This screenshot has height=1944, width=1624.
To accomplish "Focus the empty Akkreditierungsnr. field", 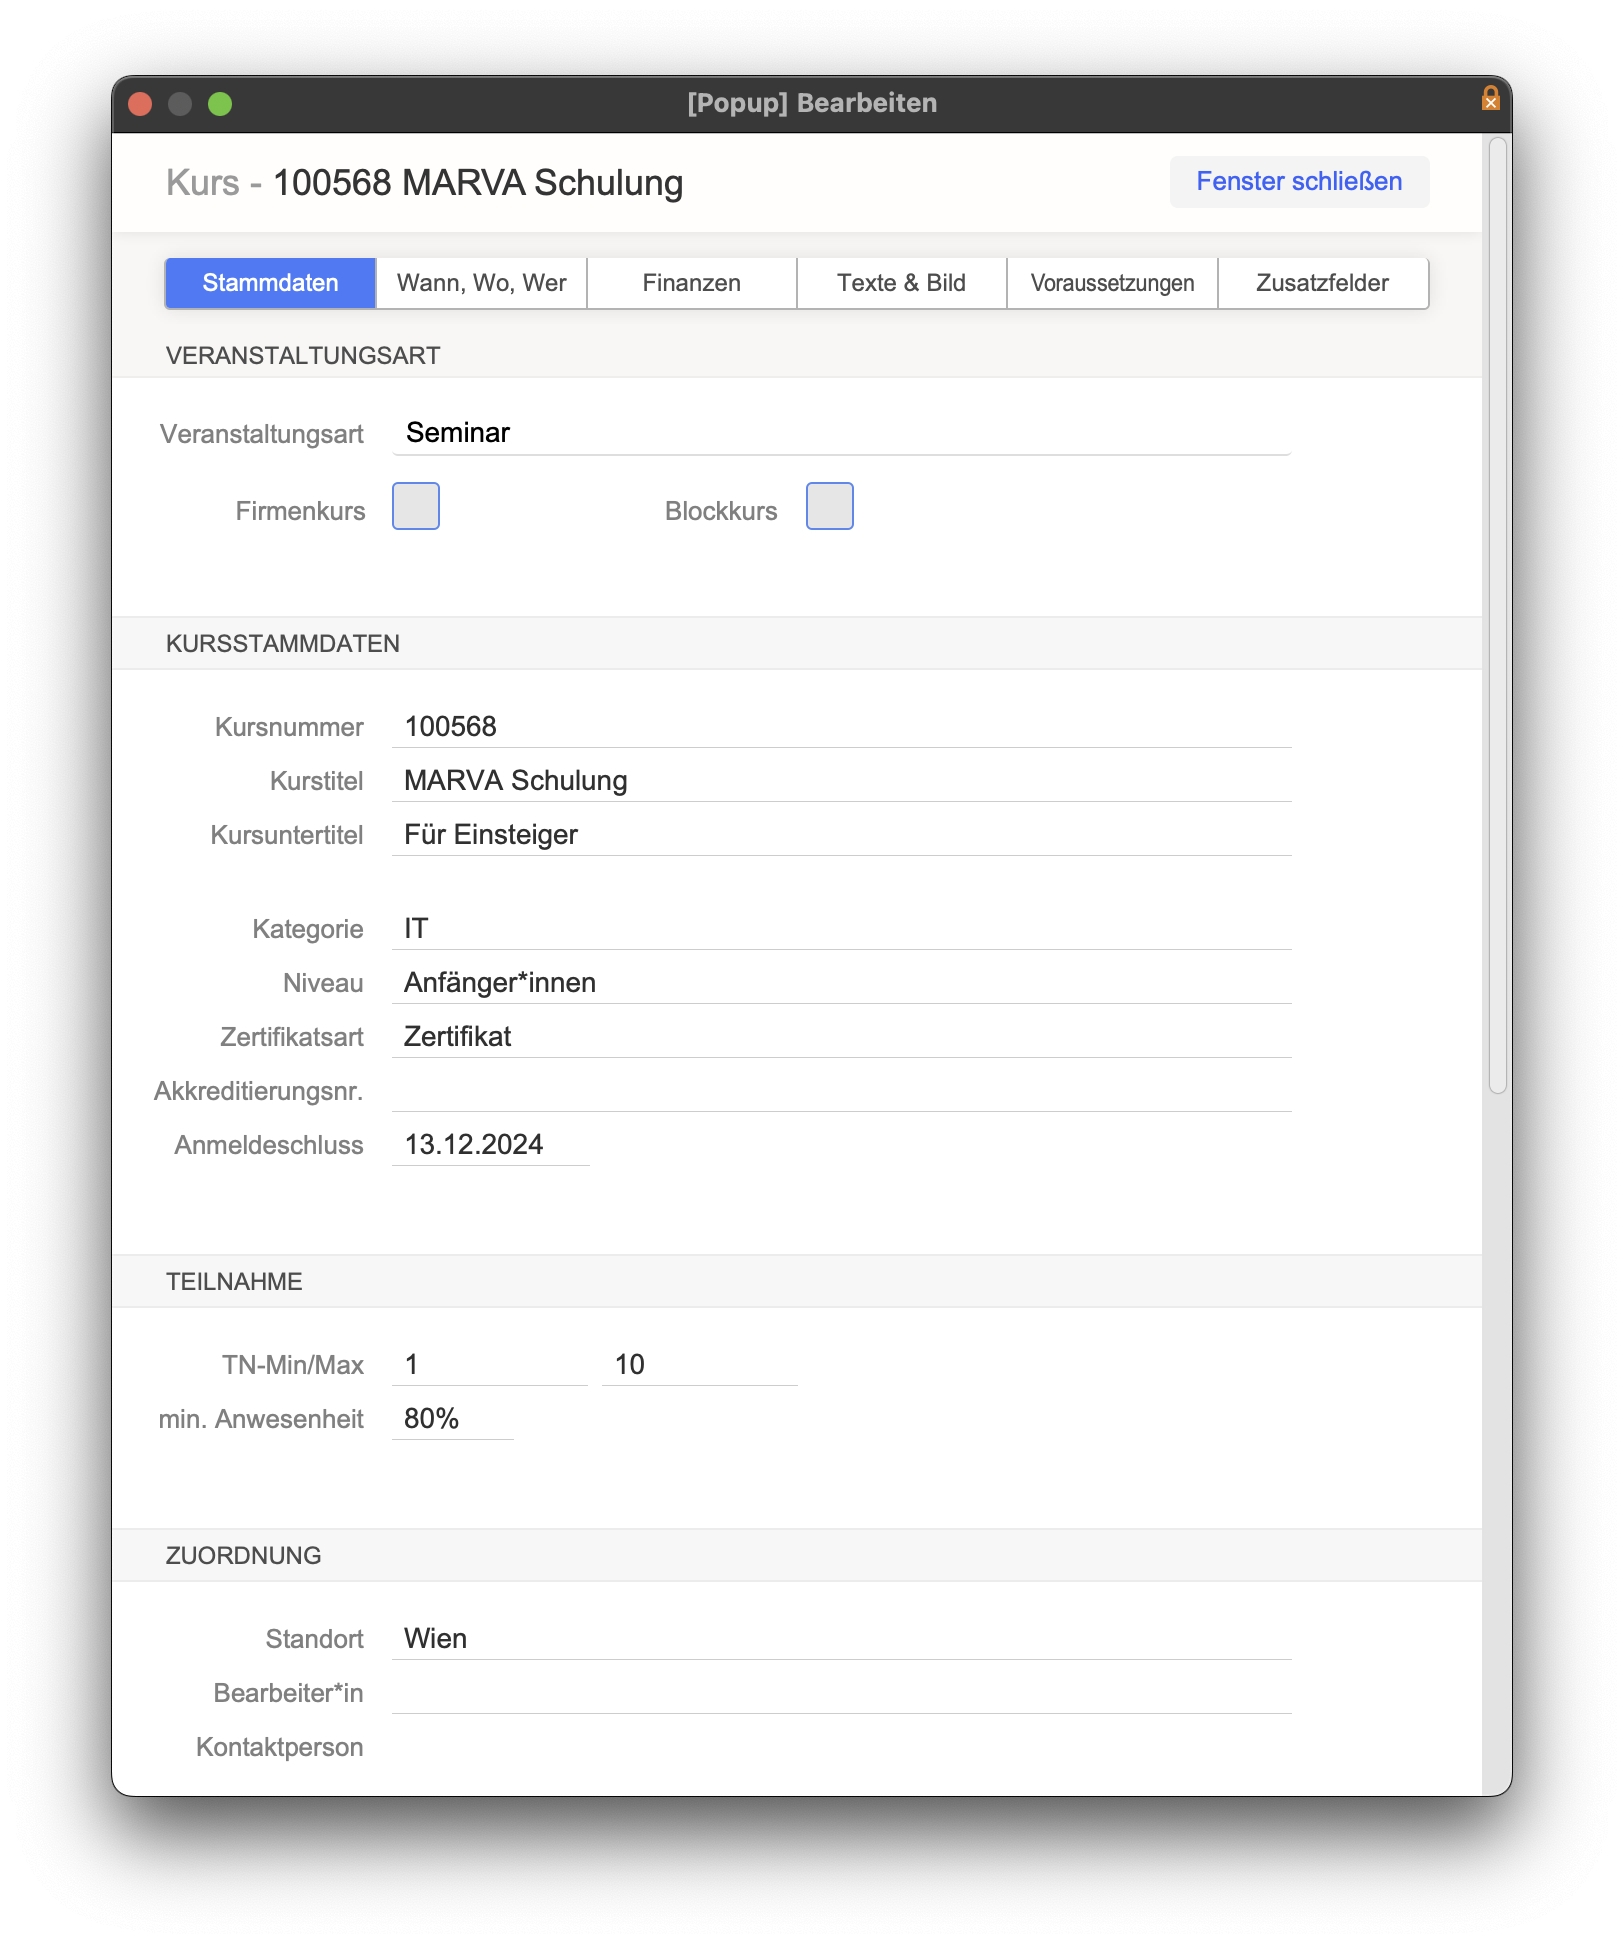I will tap(840, 1091).
